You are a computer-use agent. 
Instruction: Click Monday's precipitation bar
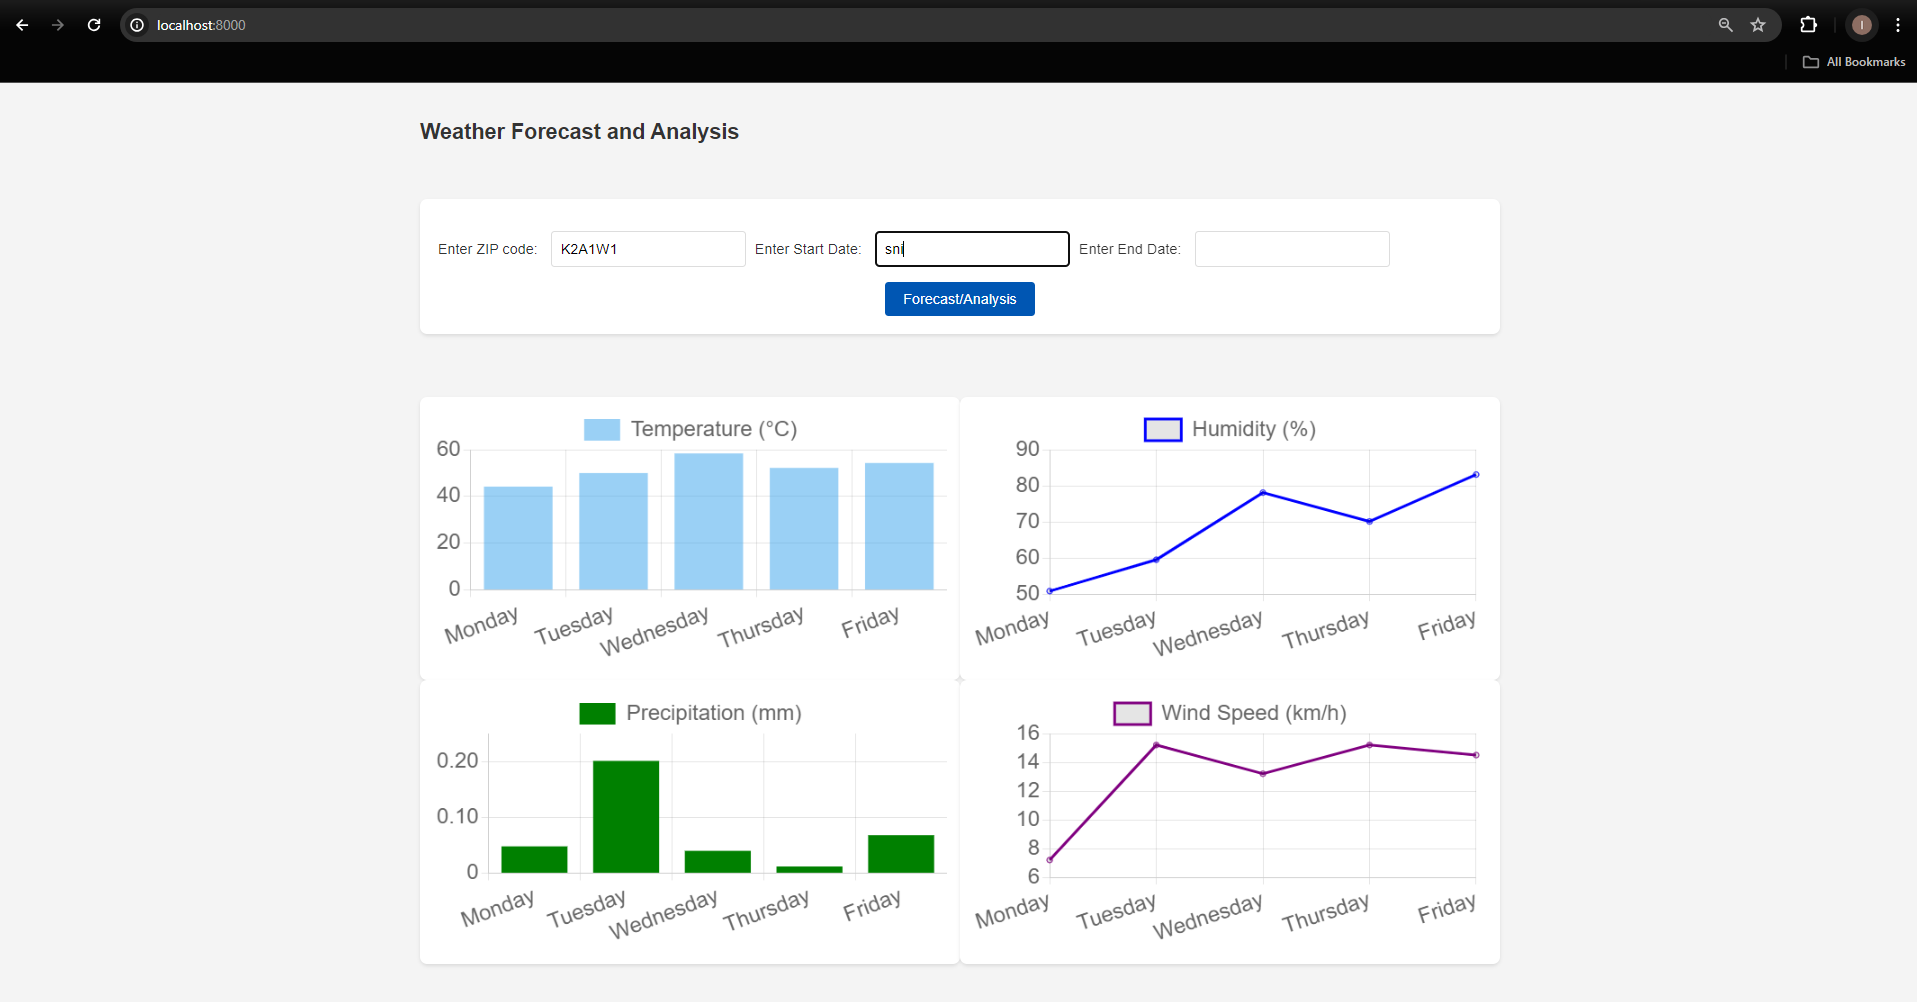pos(534,860)
